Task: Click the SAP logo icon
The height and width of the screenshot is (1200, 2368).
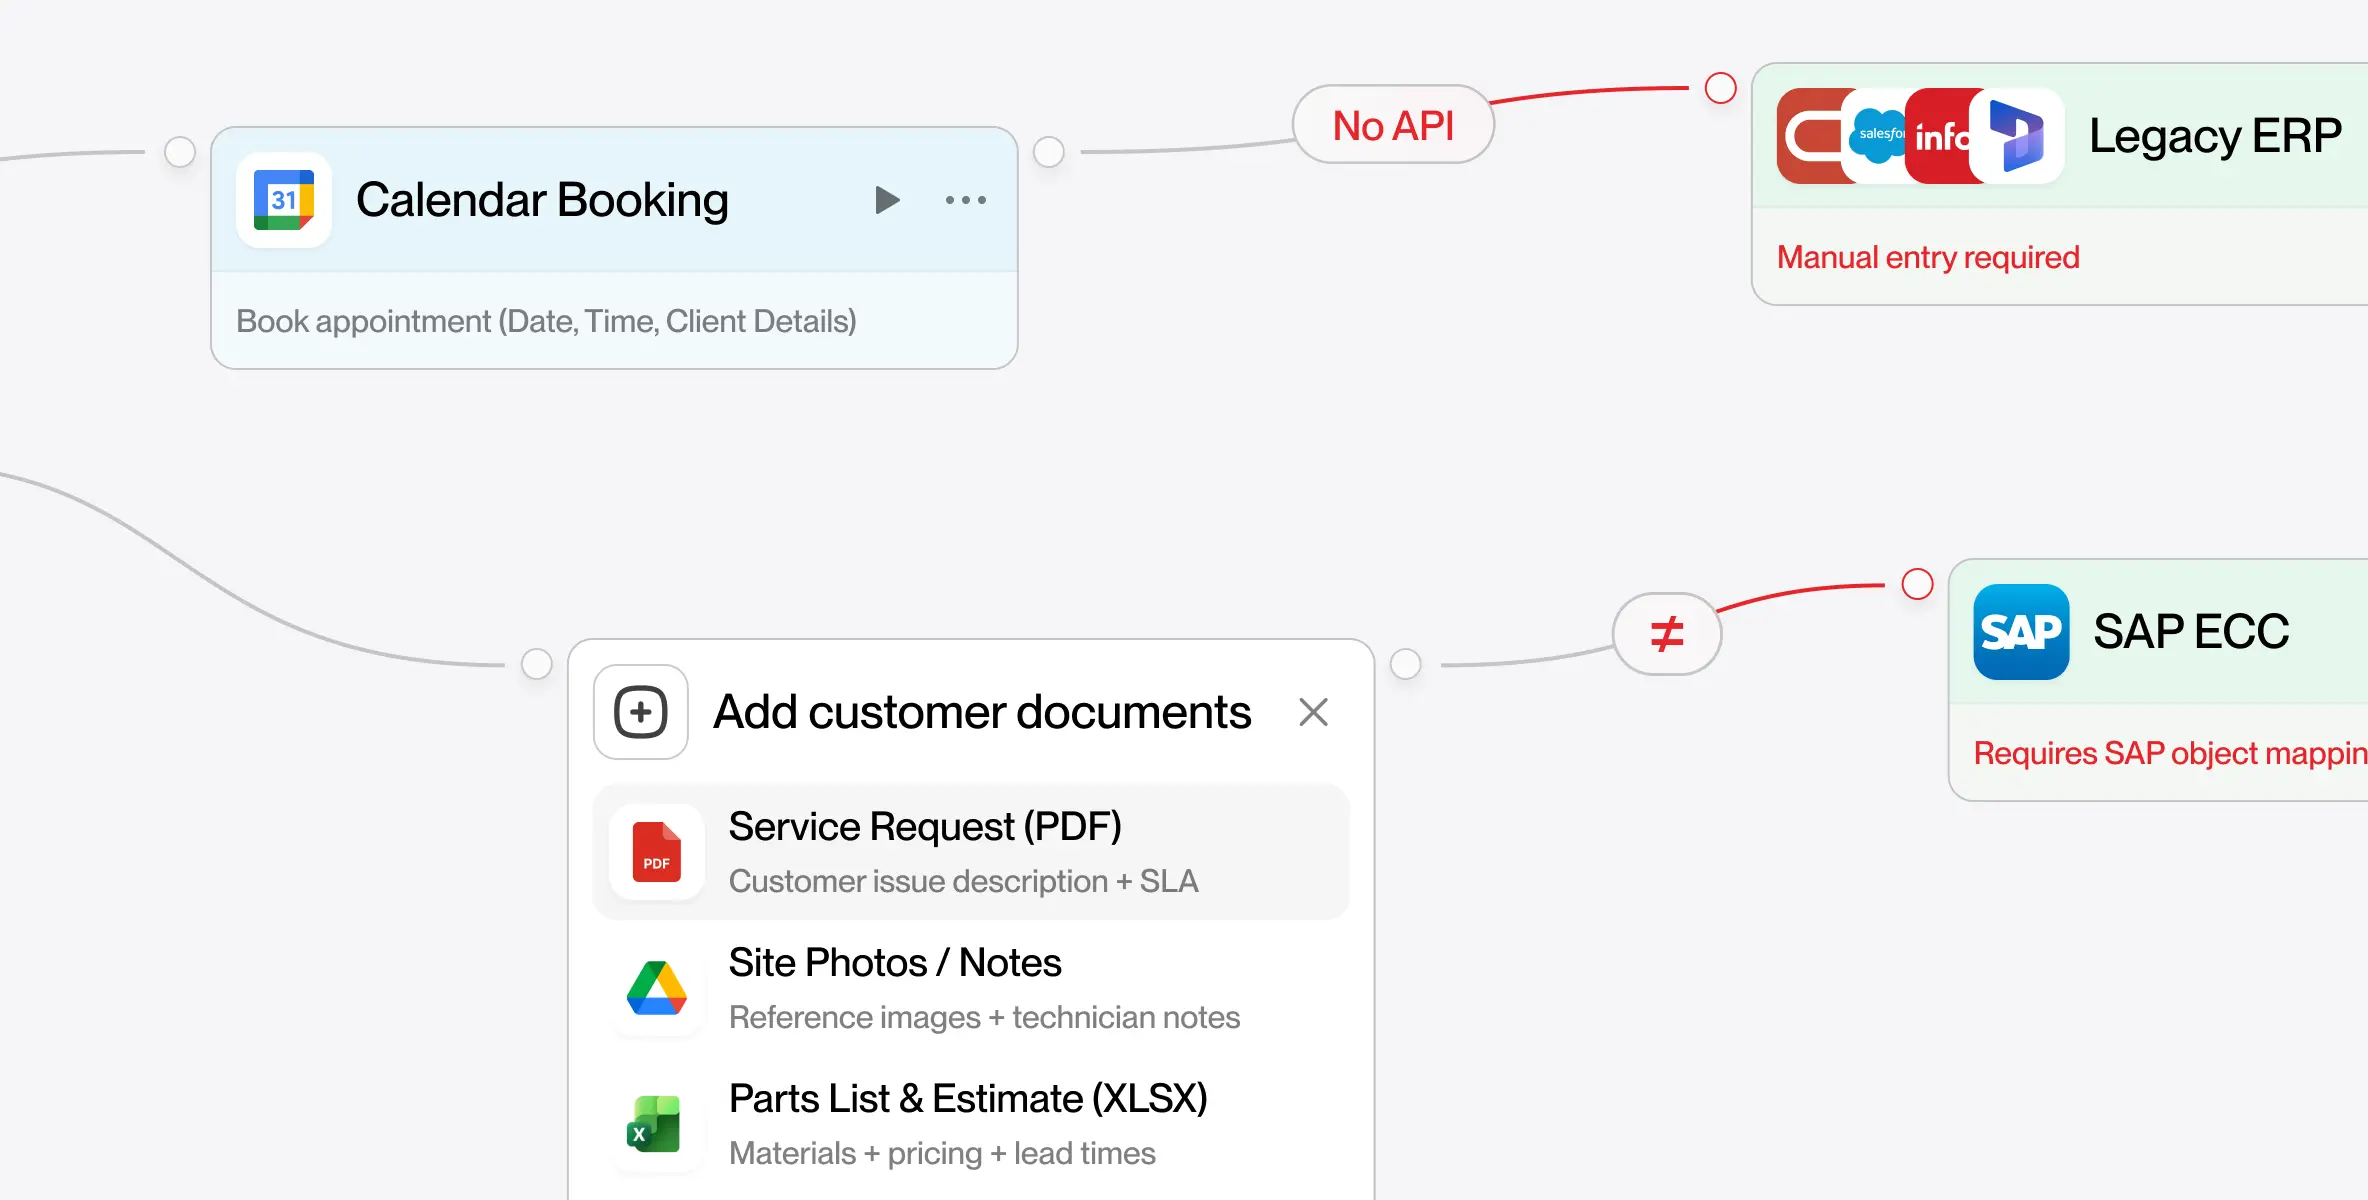Action: (x=2021, y=632)
